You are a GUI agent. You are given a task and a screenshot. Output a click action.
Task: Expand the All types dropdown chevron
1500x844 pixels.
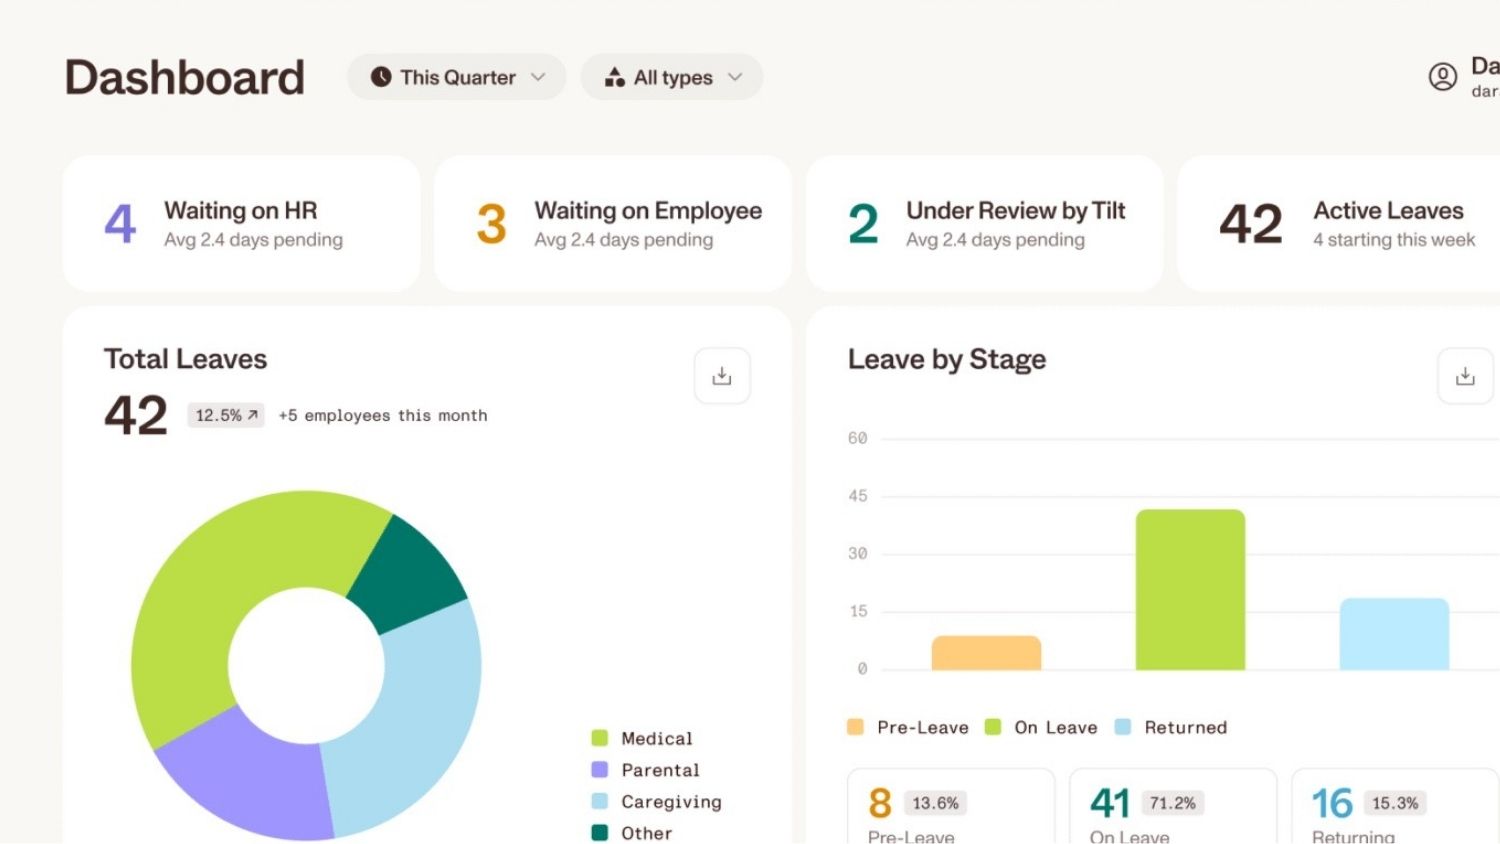[x=735, y=77]
